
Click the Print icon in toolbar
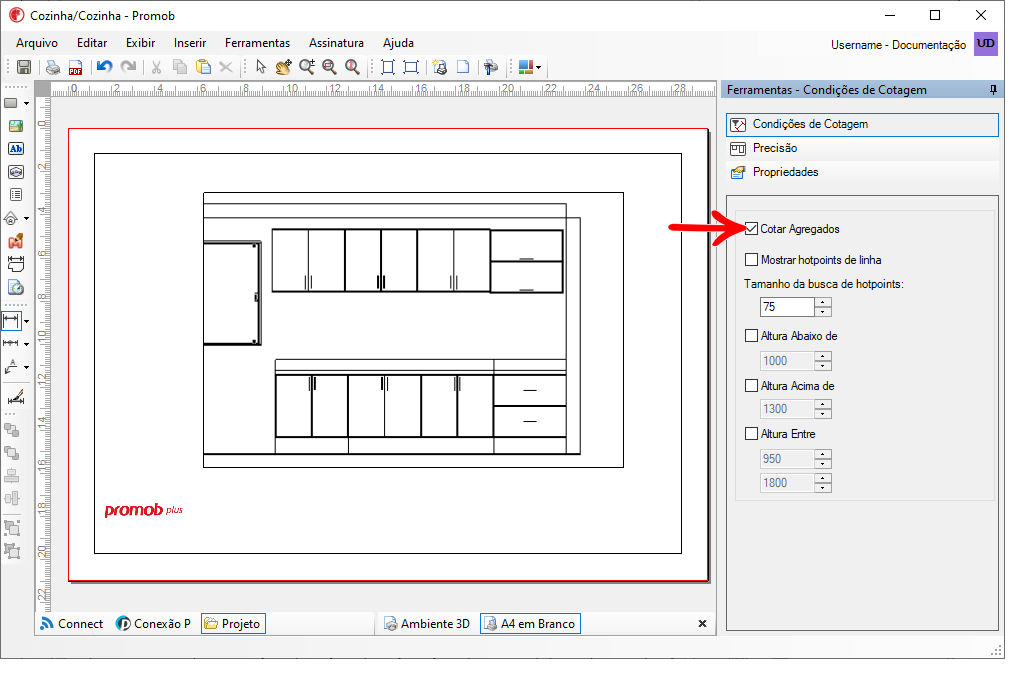(x=53, y=68)
